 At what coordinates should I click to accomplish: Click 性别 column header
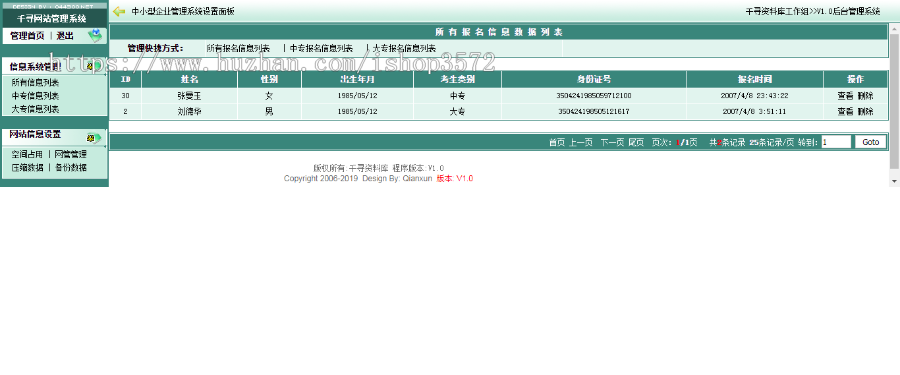[269, 79]
